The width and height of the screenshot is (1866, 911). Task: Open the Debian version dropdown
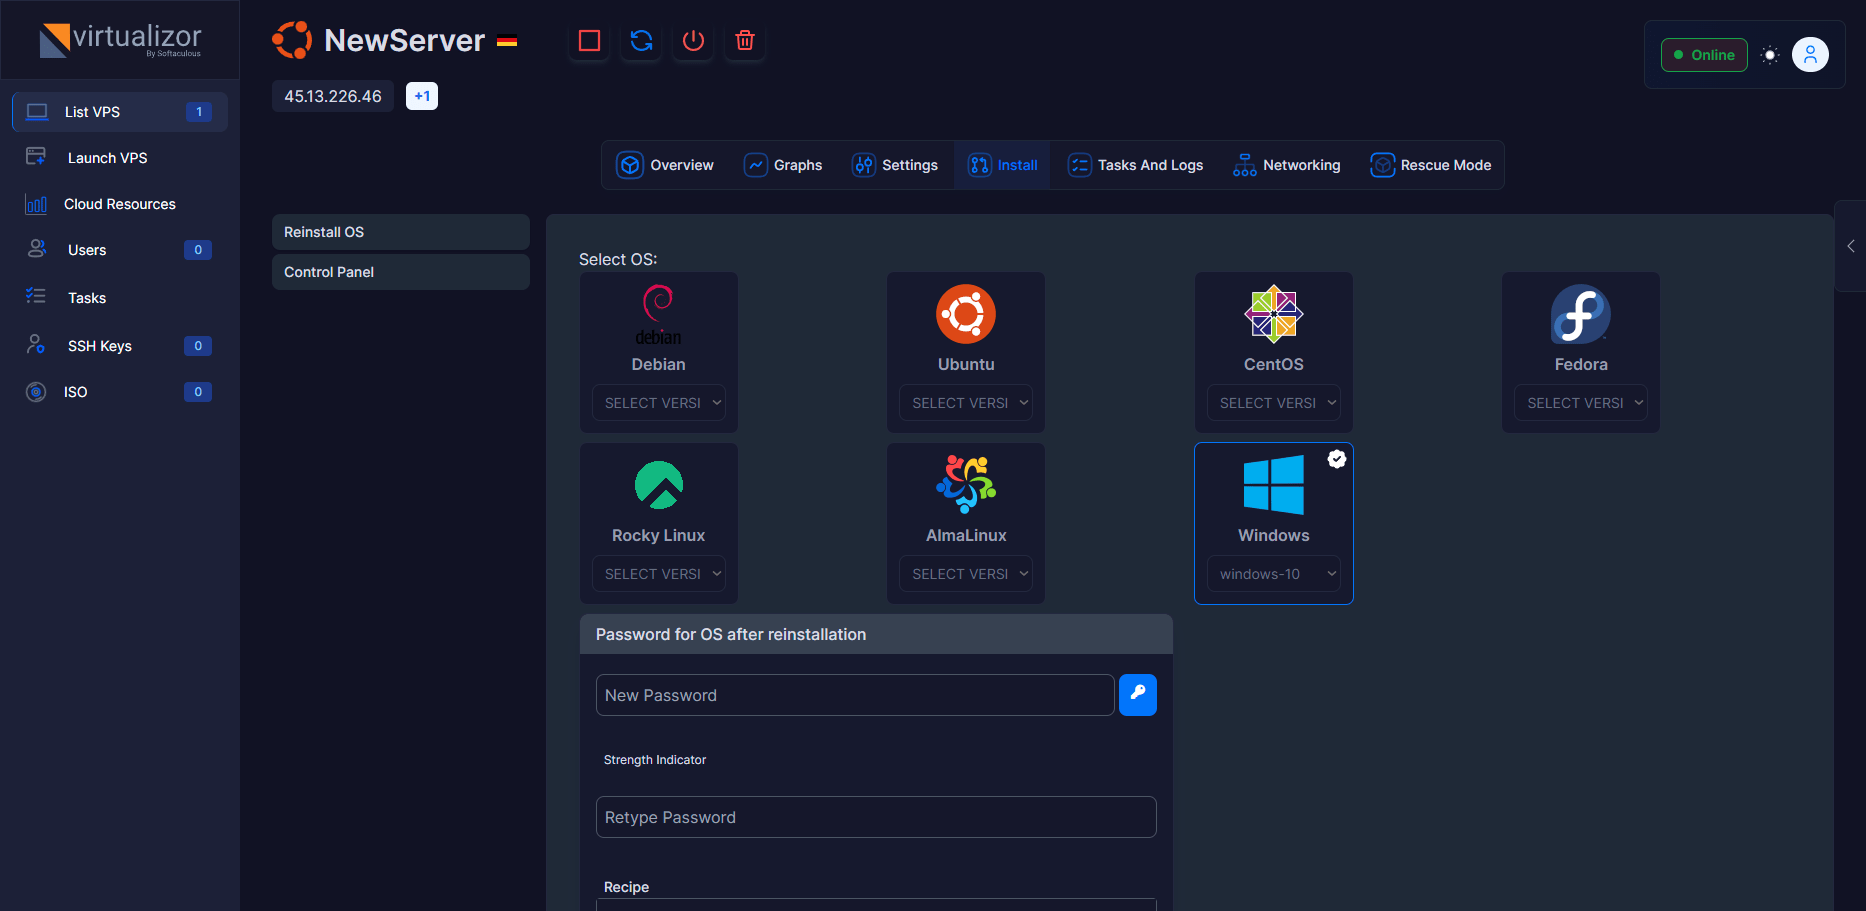pyautogui.click(x=659, y=403)
